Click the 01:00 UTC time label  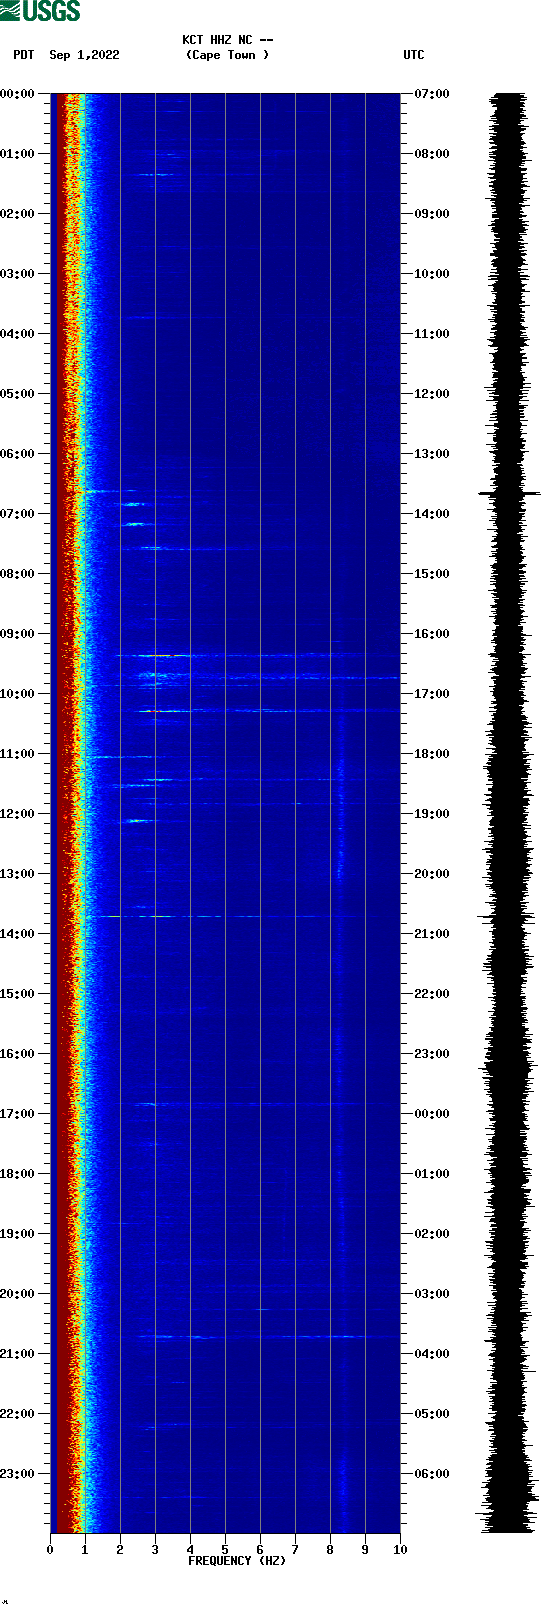[432, 1174]
